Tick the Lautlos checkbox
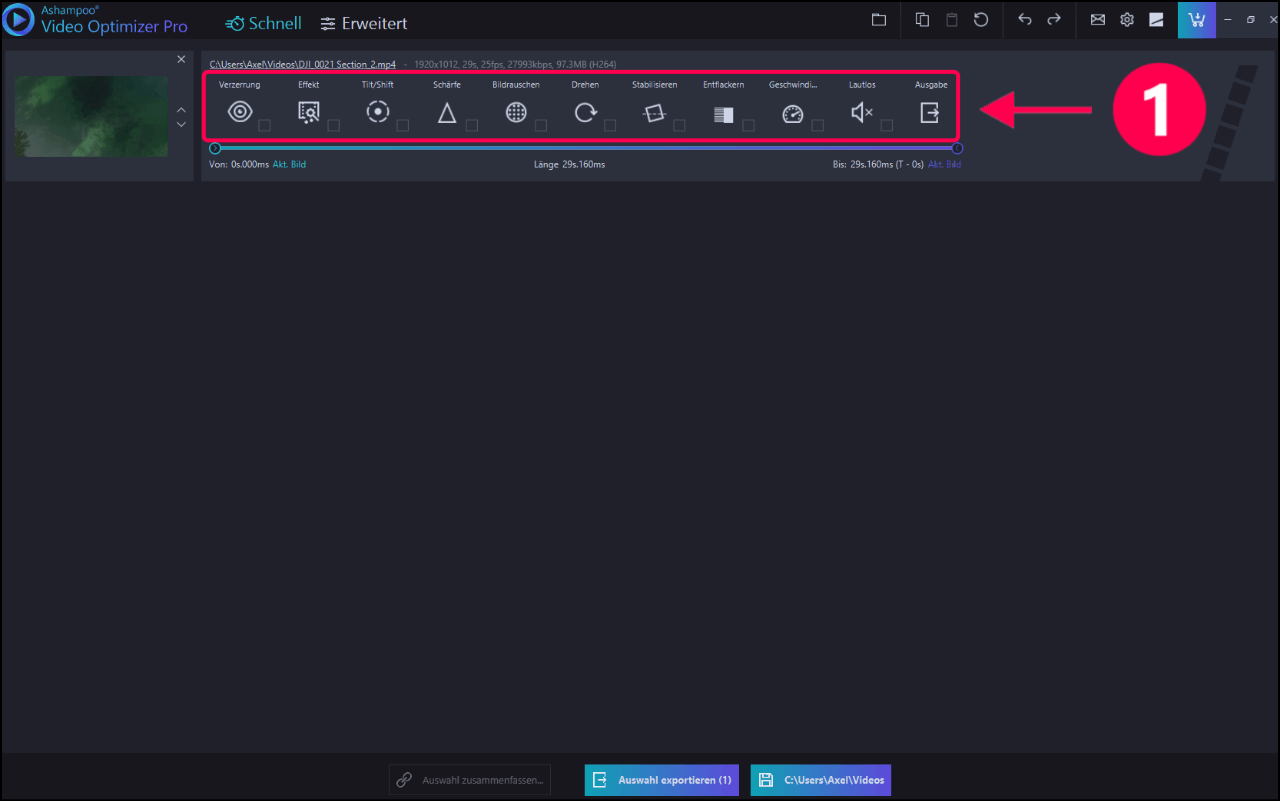Screen dimensions: 1280x801 coord(887,126)
